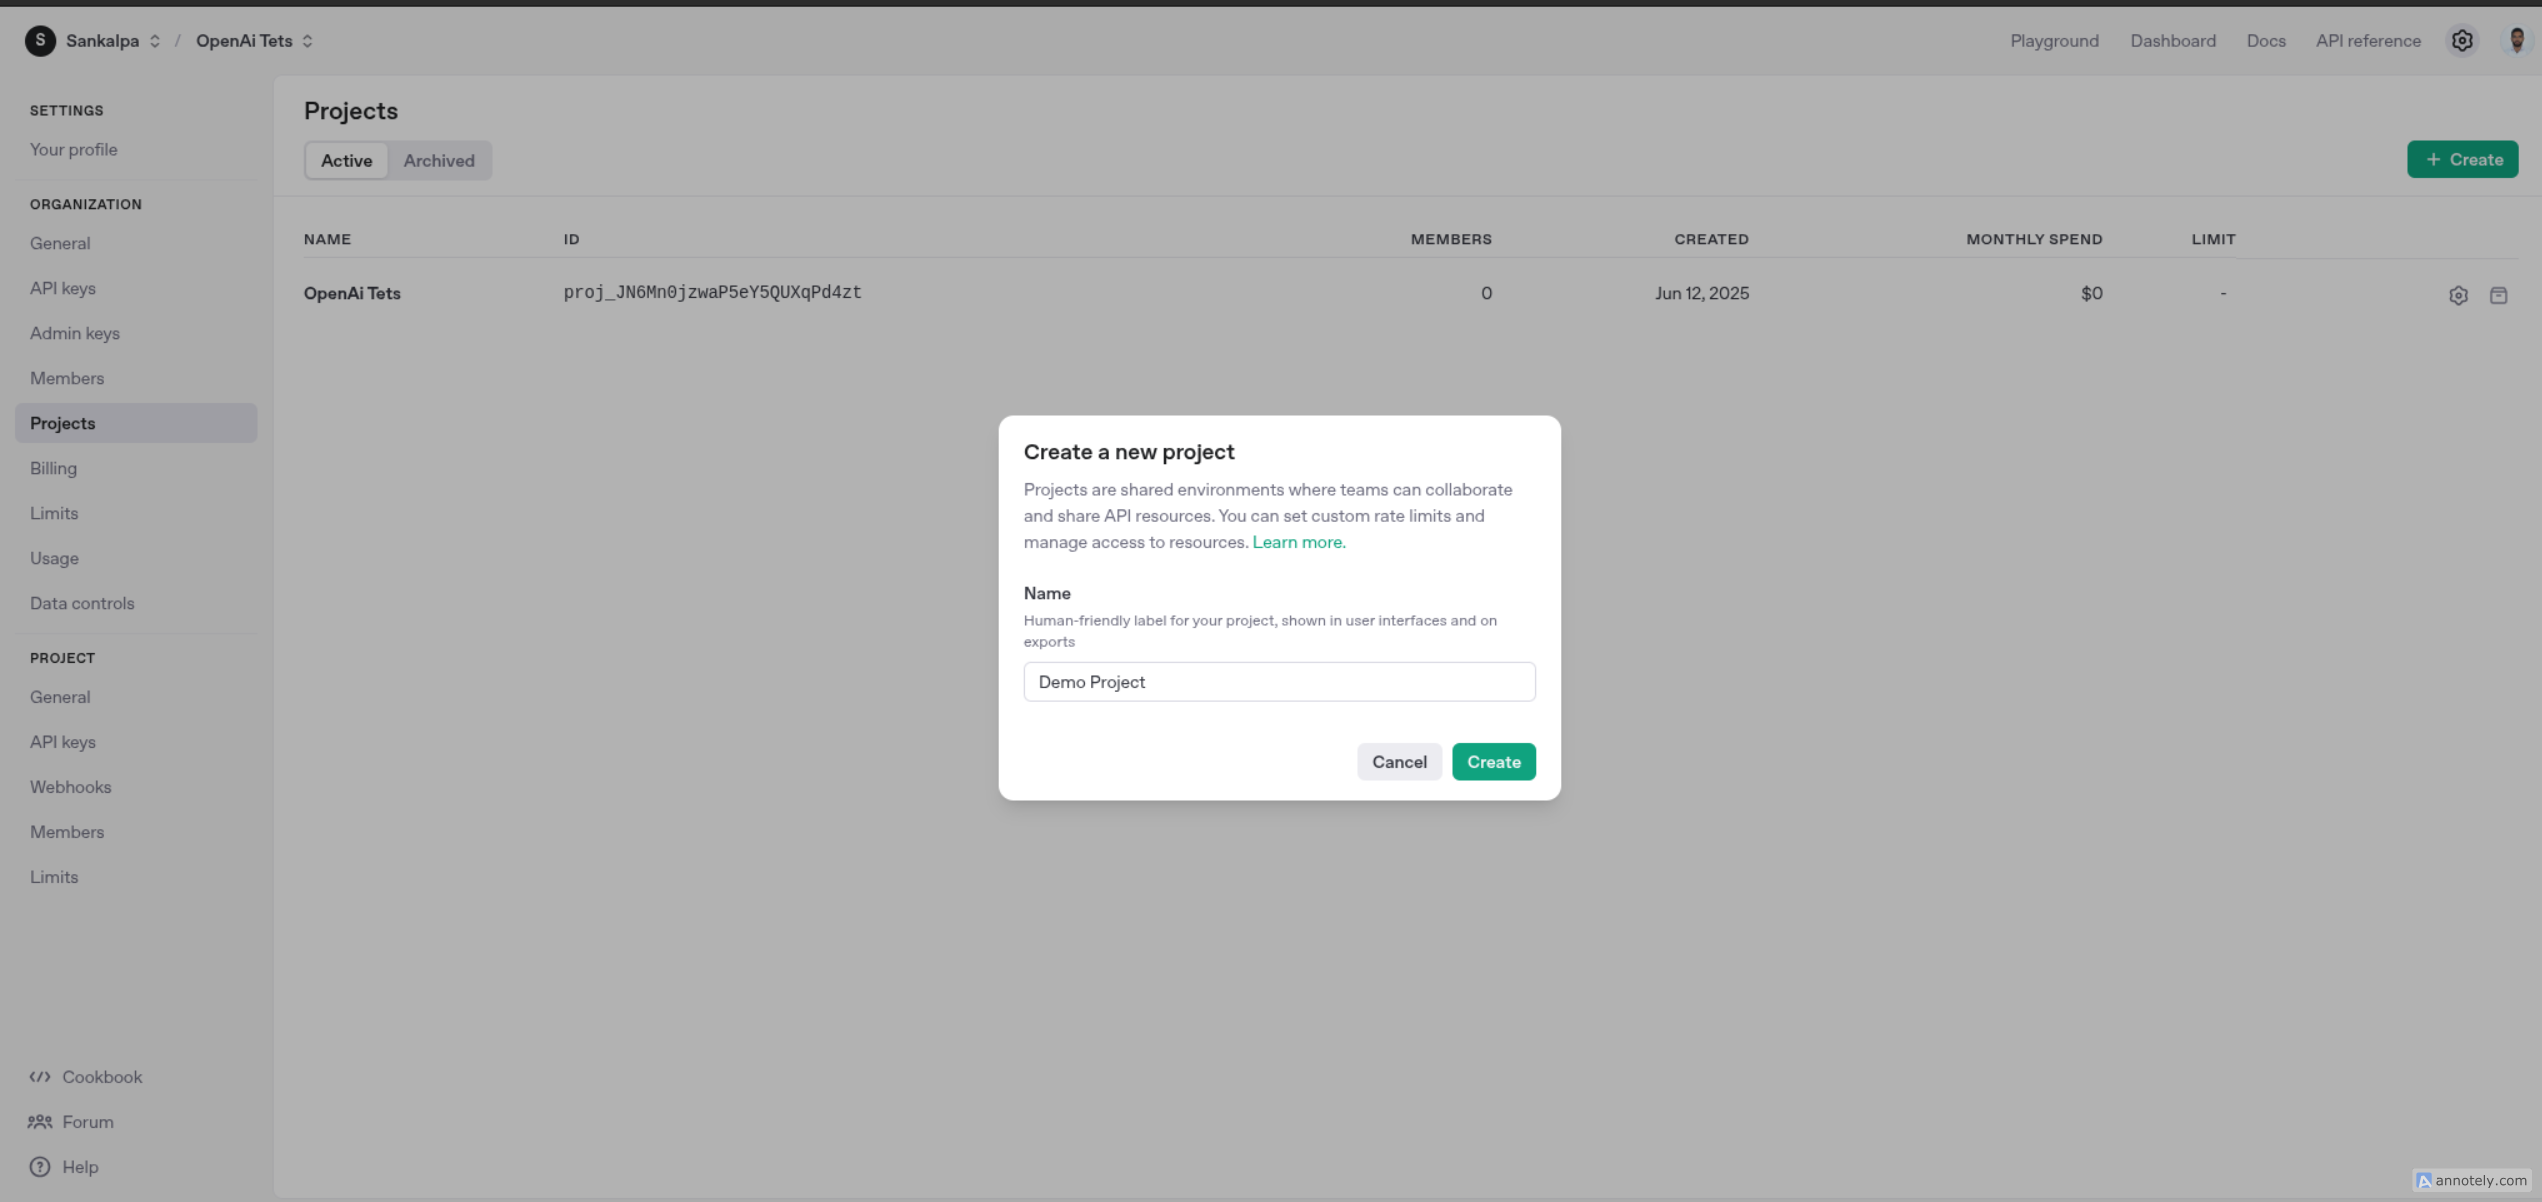
Task: Follow the Learn more link
Action: (1298, 542)
